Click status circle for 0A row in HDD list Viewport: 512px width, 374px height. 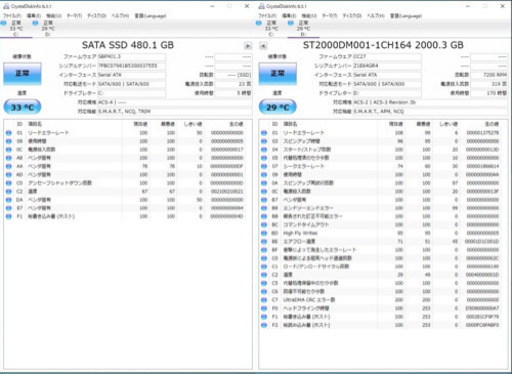coord(264,183)
